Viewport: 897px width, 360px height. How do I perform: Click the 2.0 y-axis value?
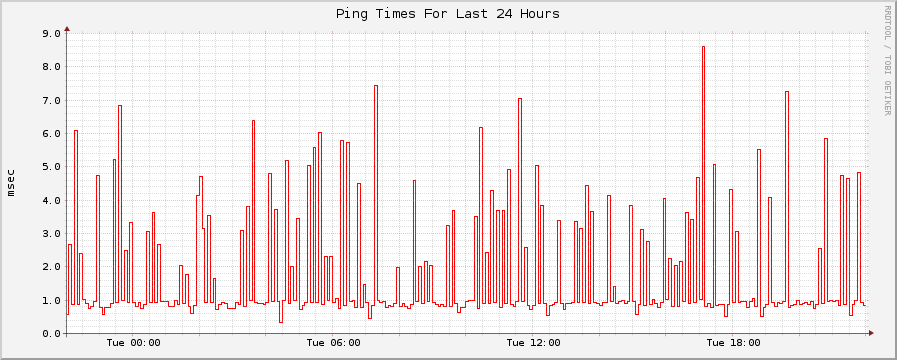(51, 267)
